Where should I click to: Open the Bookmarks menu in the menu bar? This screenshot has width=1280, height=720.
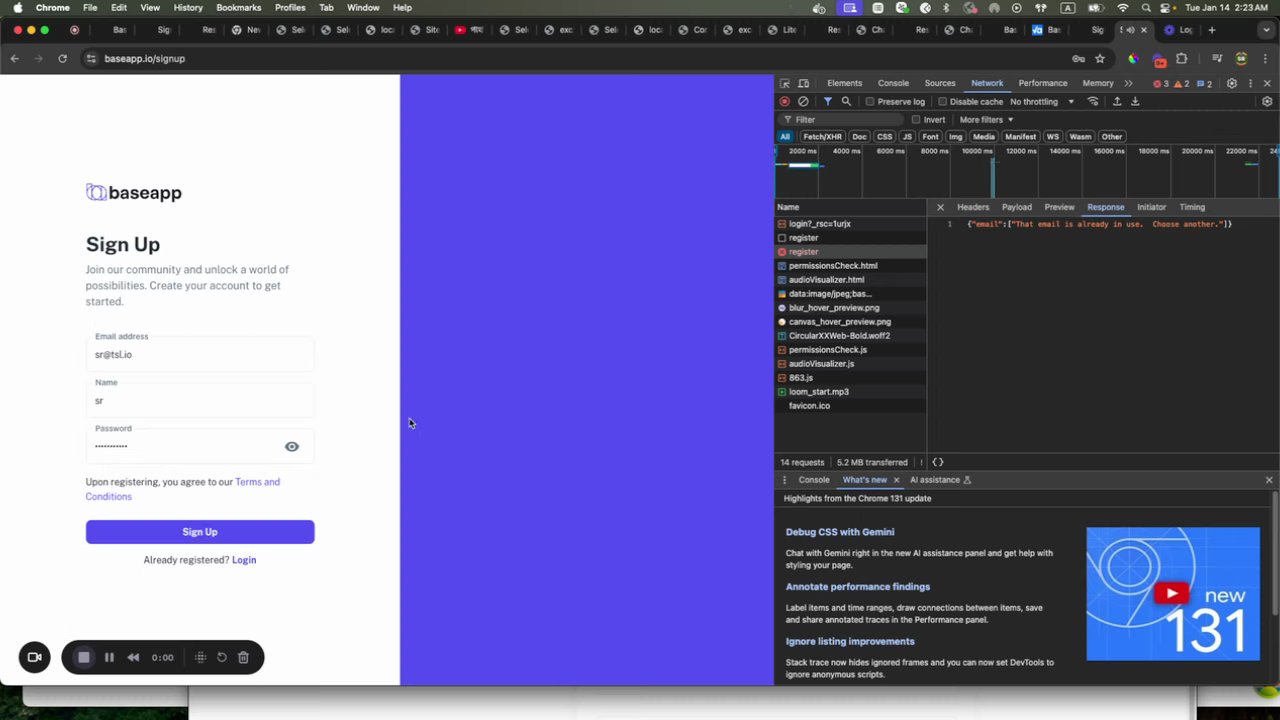[238, 7]
